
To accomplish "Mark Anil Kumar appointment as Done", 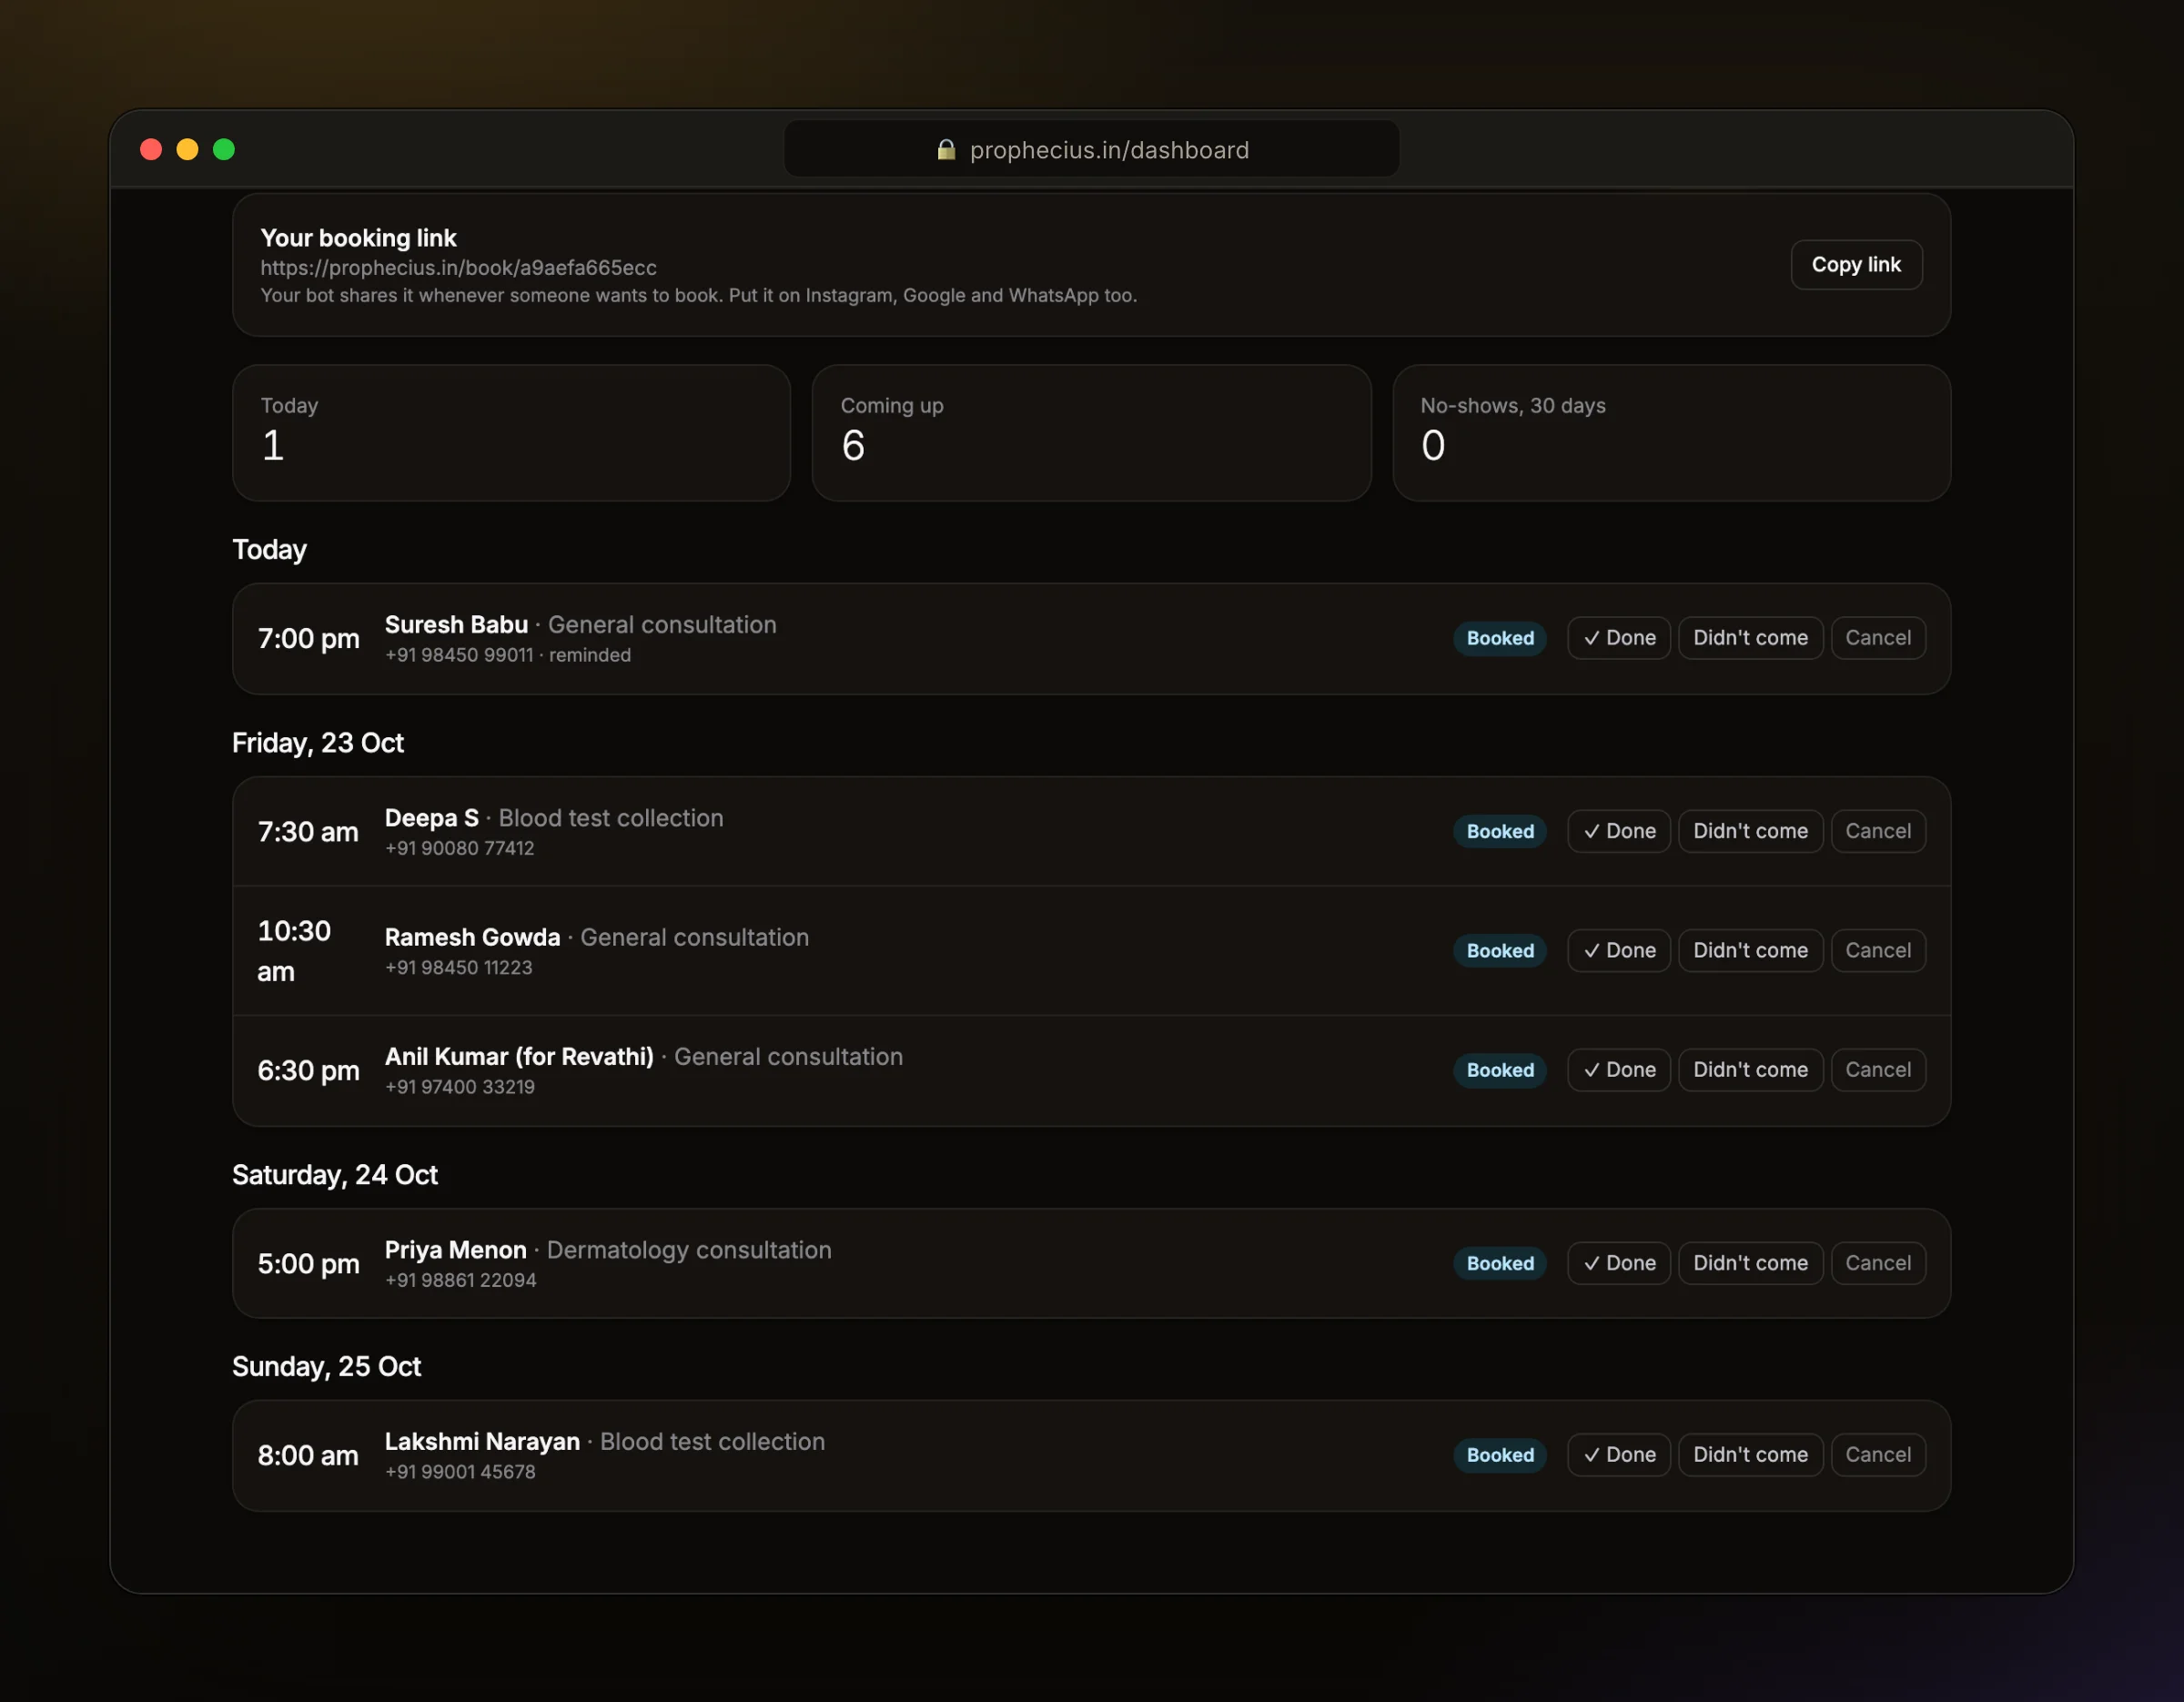I will (x=1619, y=1070).
